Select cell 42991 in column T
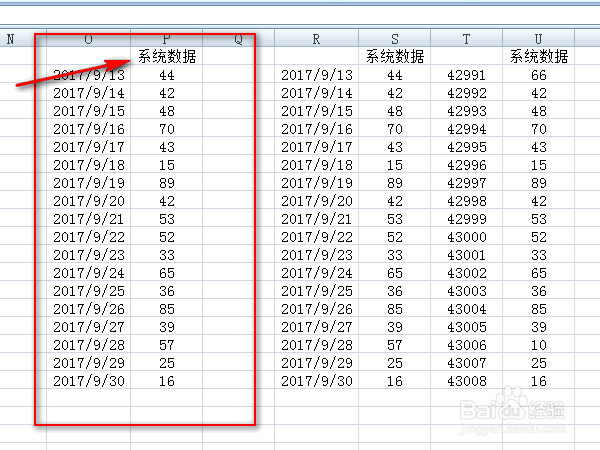The height and width of the screenshot is (450, 600). click(x=466, y=75)
